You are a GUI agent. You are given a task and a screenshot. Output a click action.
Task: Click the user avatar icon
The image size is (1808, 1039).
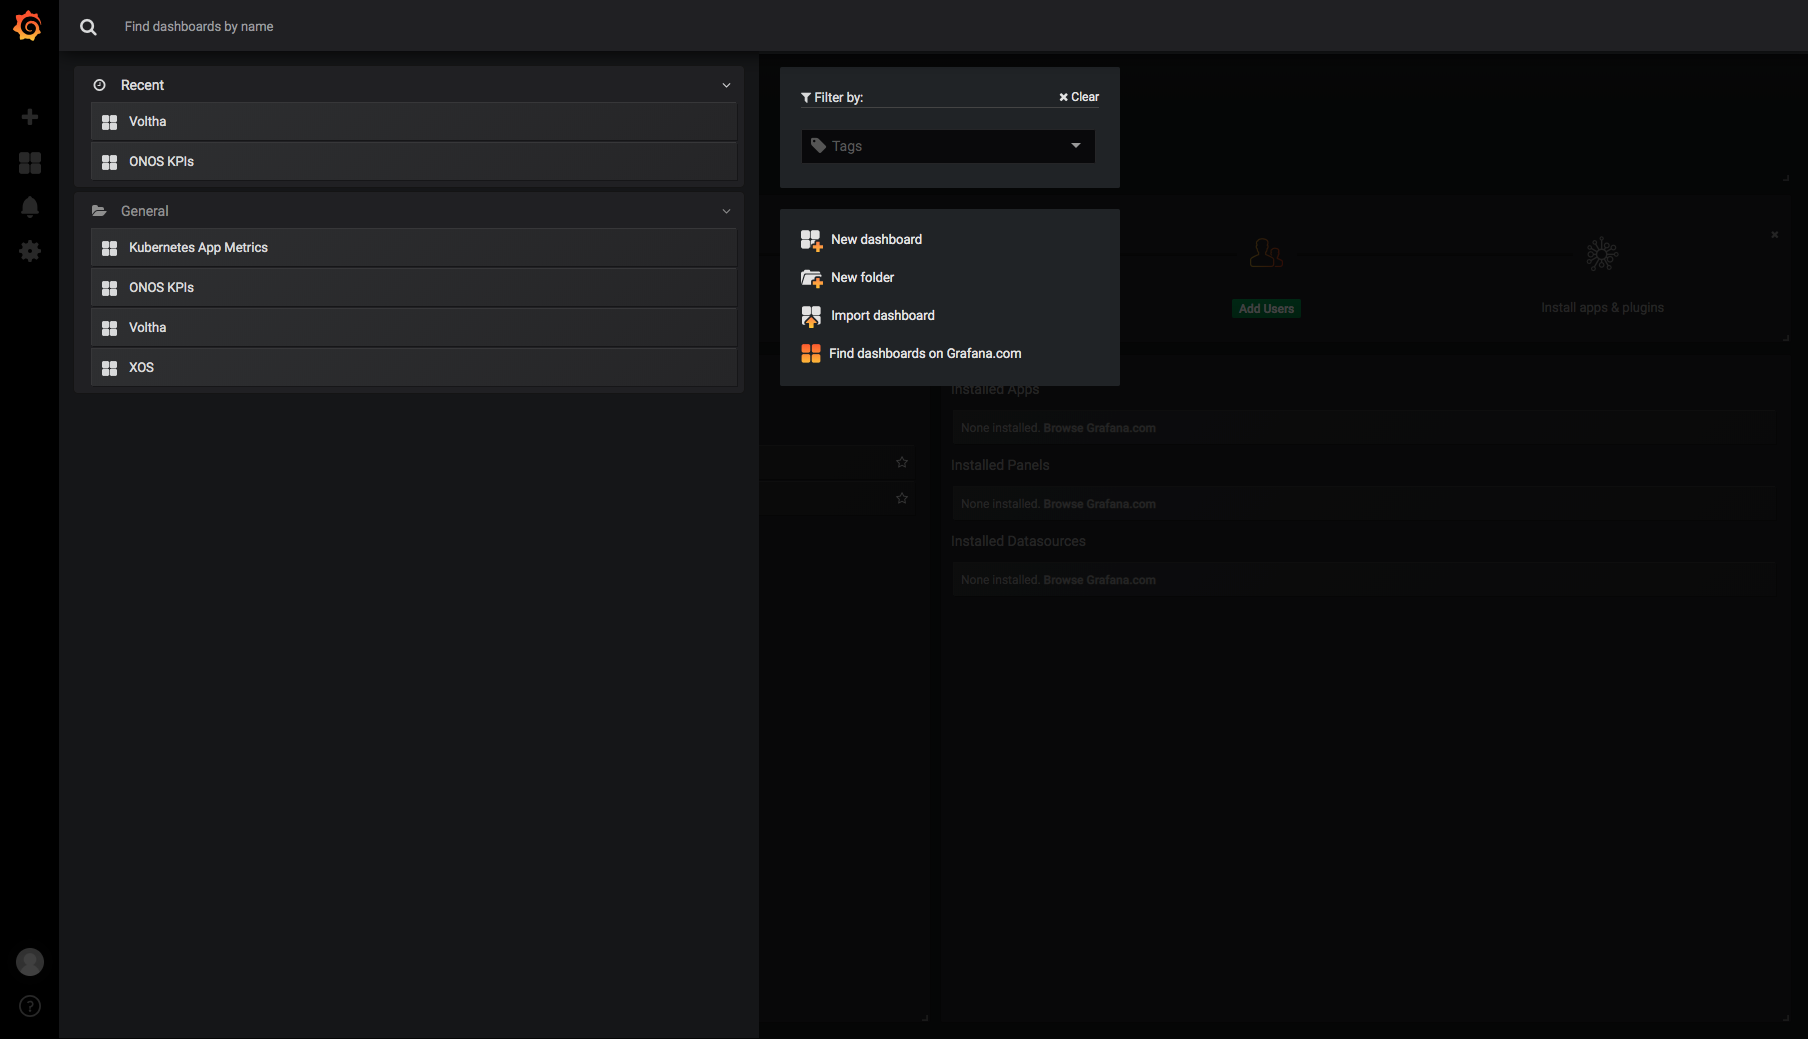point(30,962)
